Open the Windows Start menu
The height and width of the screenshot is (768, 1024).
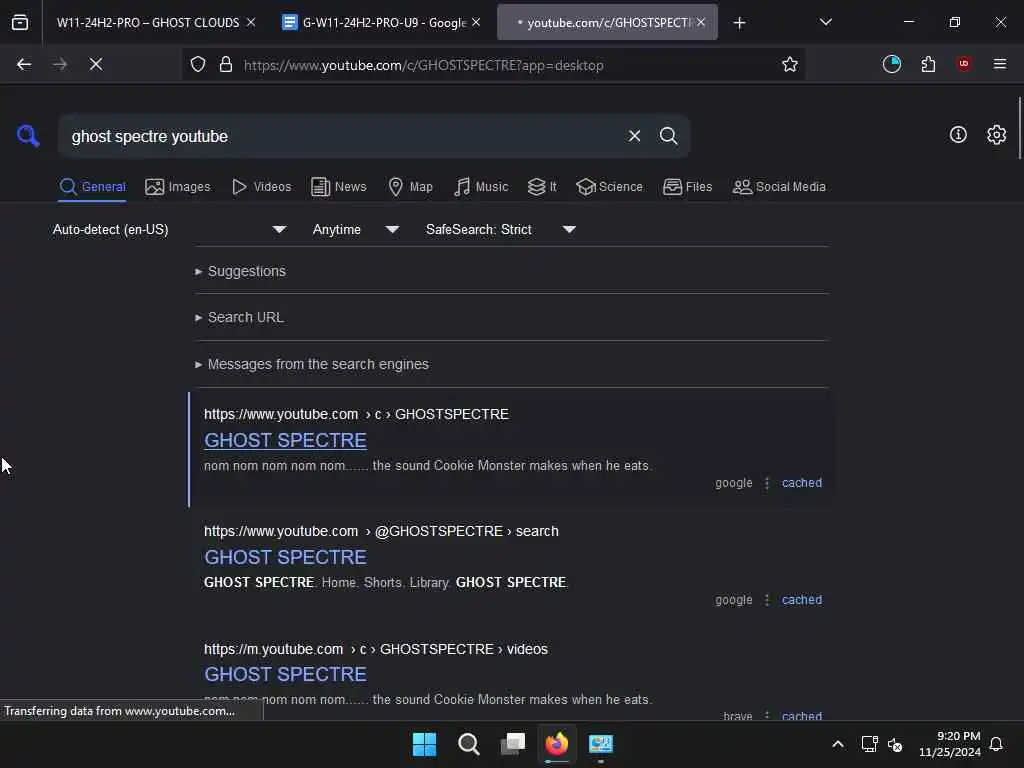click(x=424, y=744)
